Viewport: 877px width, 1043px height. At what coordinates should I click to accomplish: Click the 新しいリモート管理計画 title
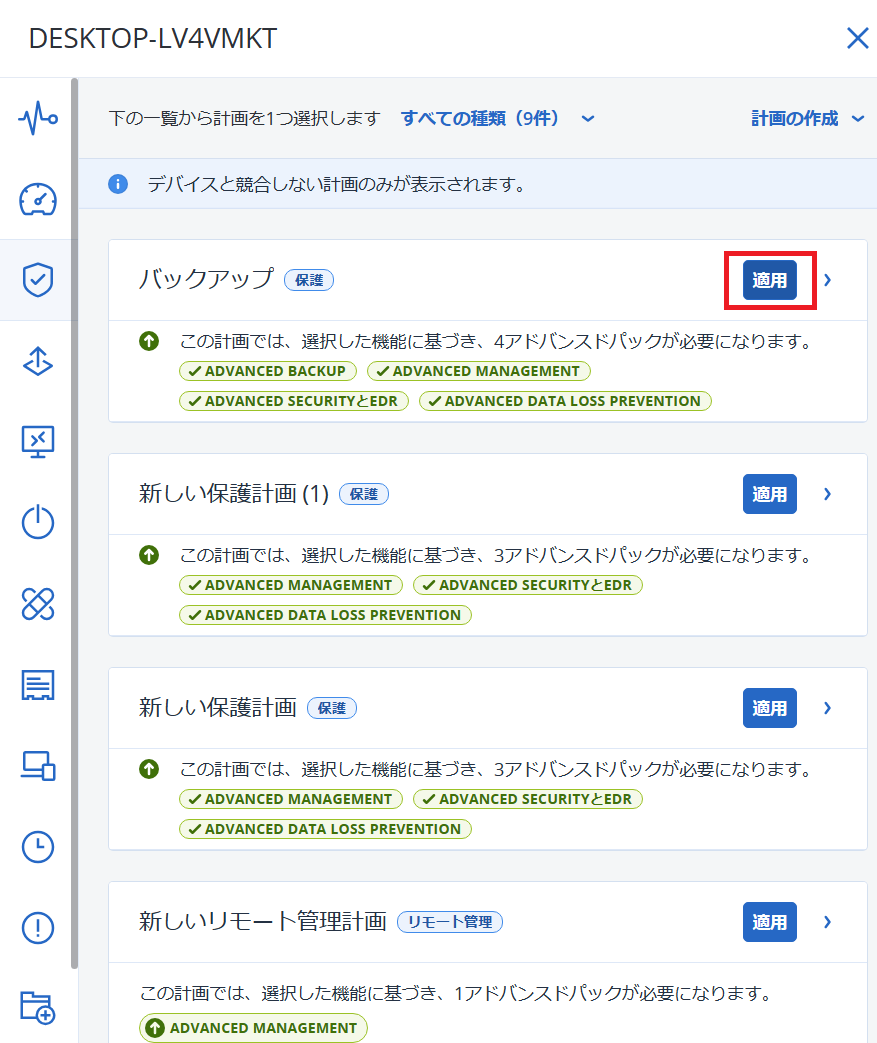point(263,921)
